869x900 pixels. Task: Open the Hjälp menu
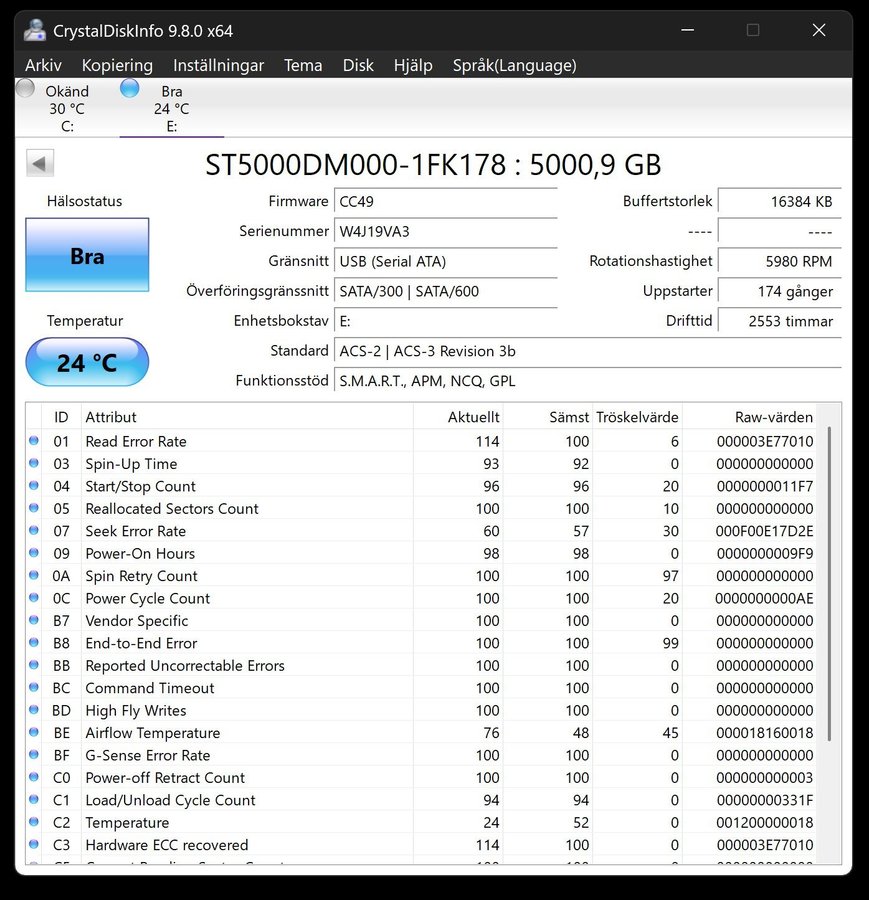[413, 65]
